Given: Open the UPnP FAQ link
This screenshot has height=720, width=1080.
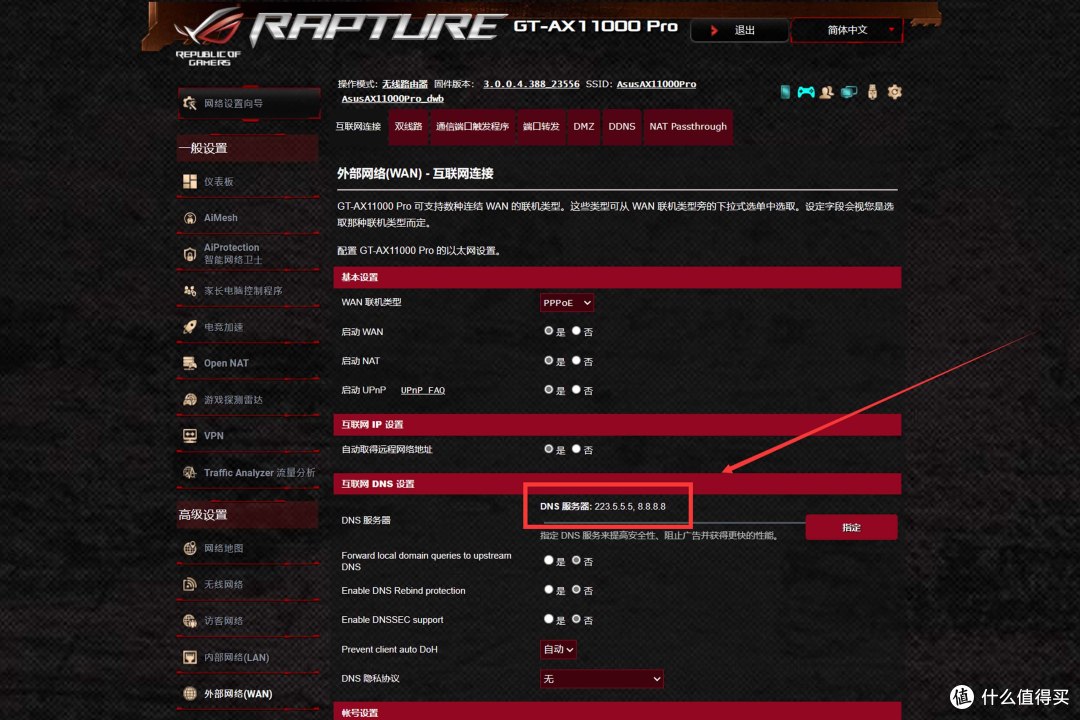Looking at the screenshot, I should point(423,391).
